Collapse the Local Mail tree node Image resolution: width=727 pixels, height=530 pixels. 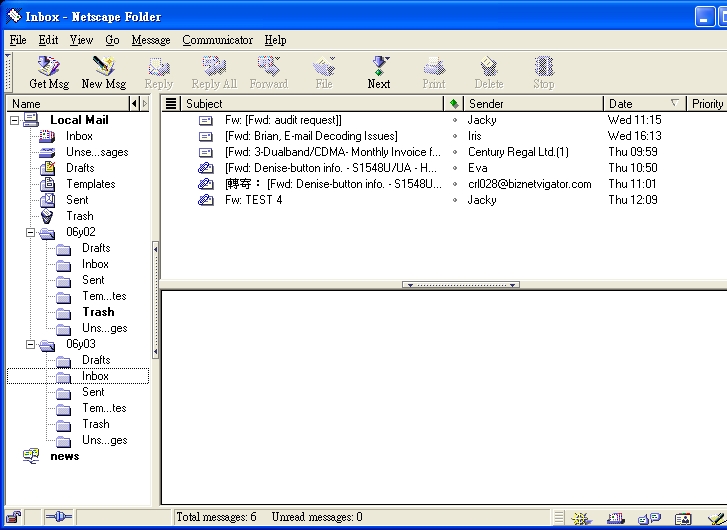pyautogui.click(x=15, y=120)
